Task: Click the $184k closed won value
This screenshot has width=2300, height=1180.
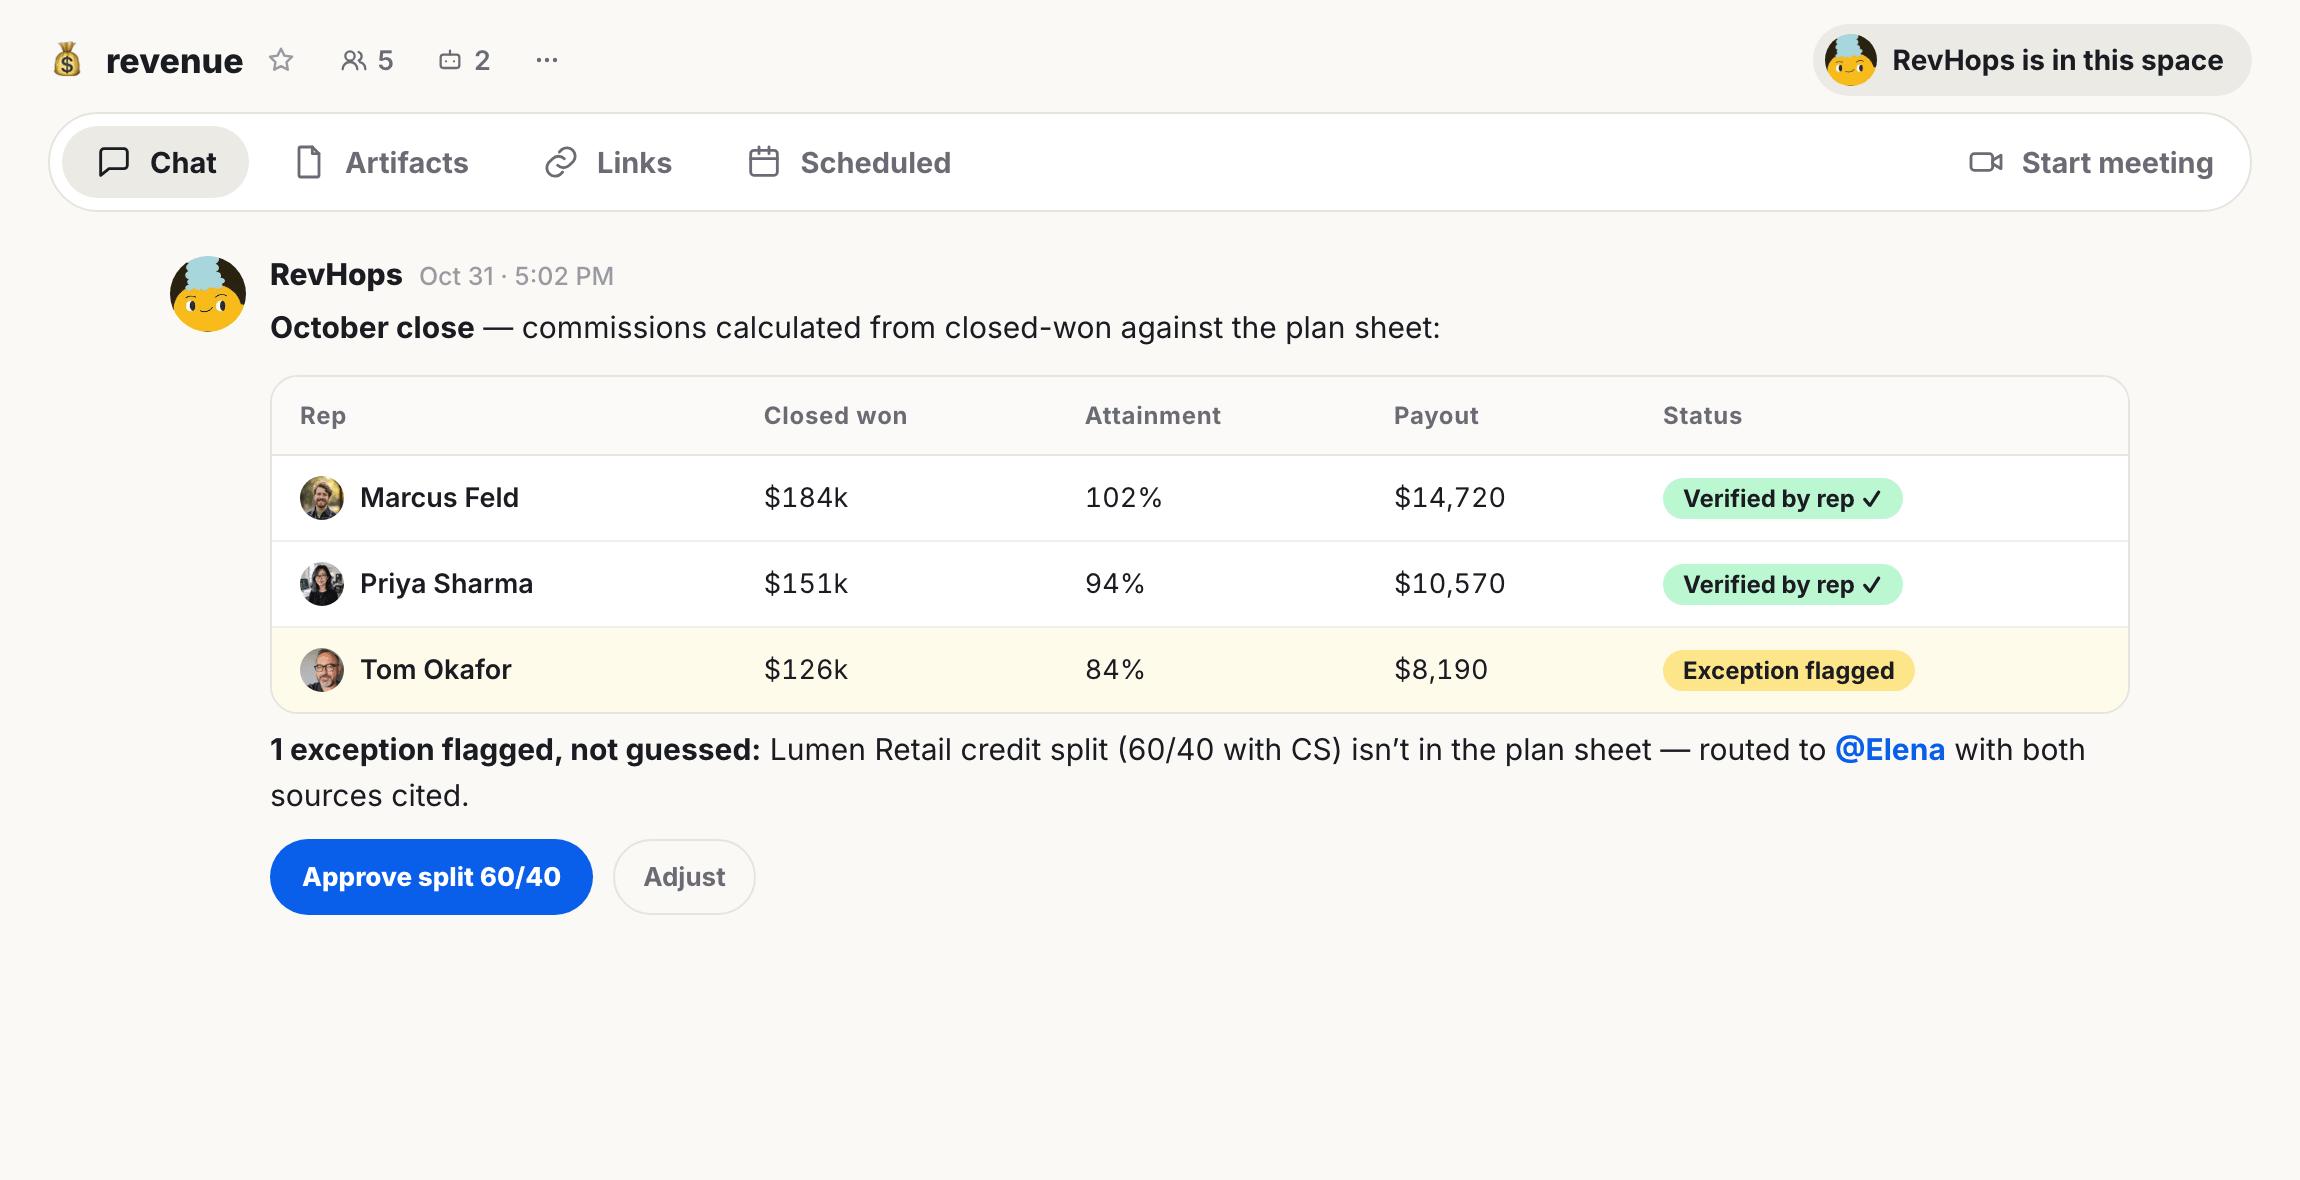Action: [x=806, y=498]
